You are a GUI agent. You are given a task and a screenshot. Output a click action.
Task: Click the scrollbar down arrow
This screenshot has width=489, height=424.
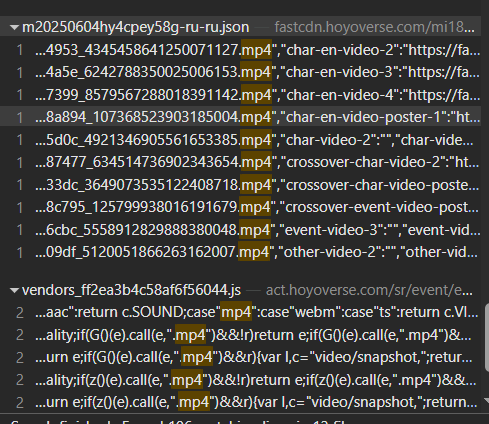(x=486, y=400)
